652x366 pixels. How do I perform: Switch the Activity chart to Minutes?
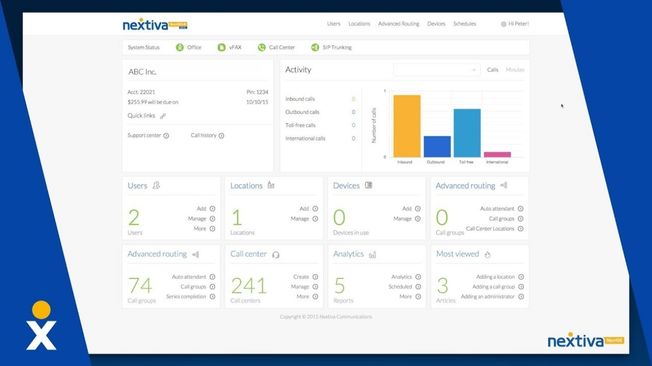(515, 70)
